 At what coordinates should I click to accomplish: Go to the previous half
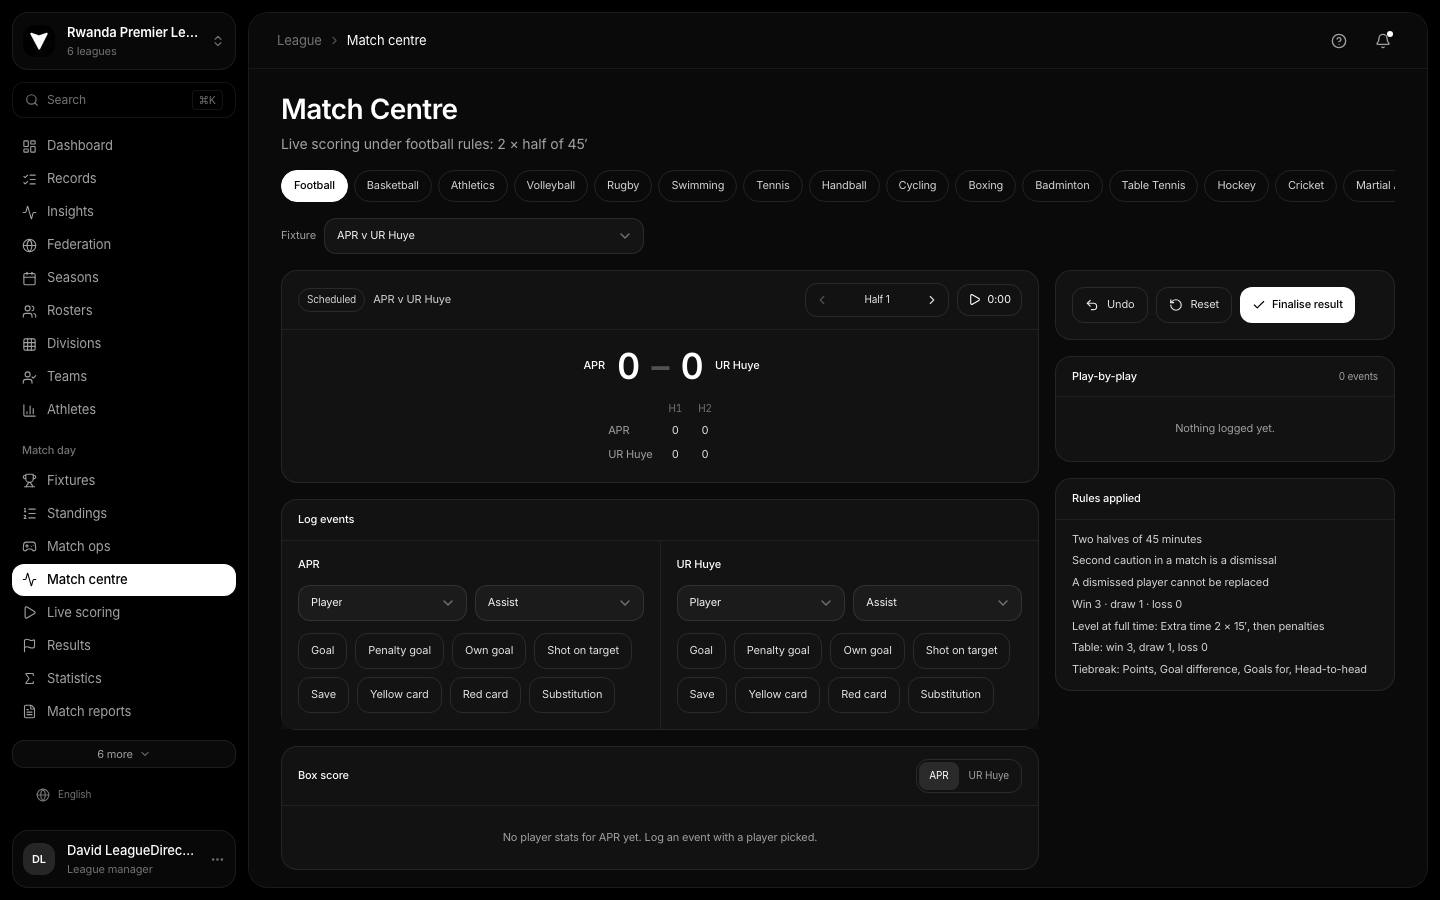[x=822, y=300]
